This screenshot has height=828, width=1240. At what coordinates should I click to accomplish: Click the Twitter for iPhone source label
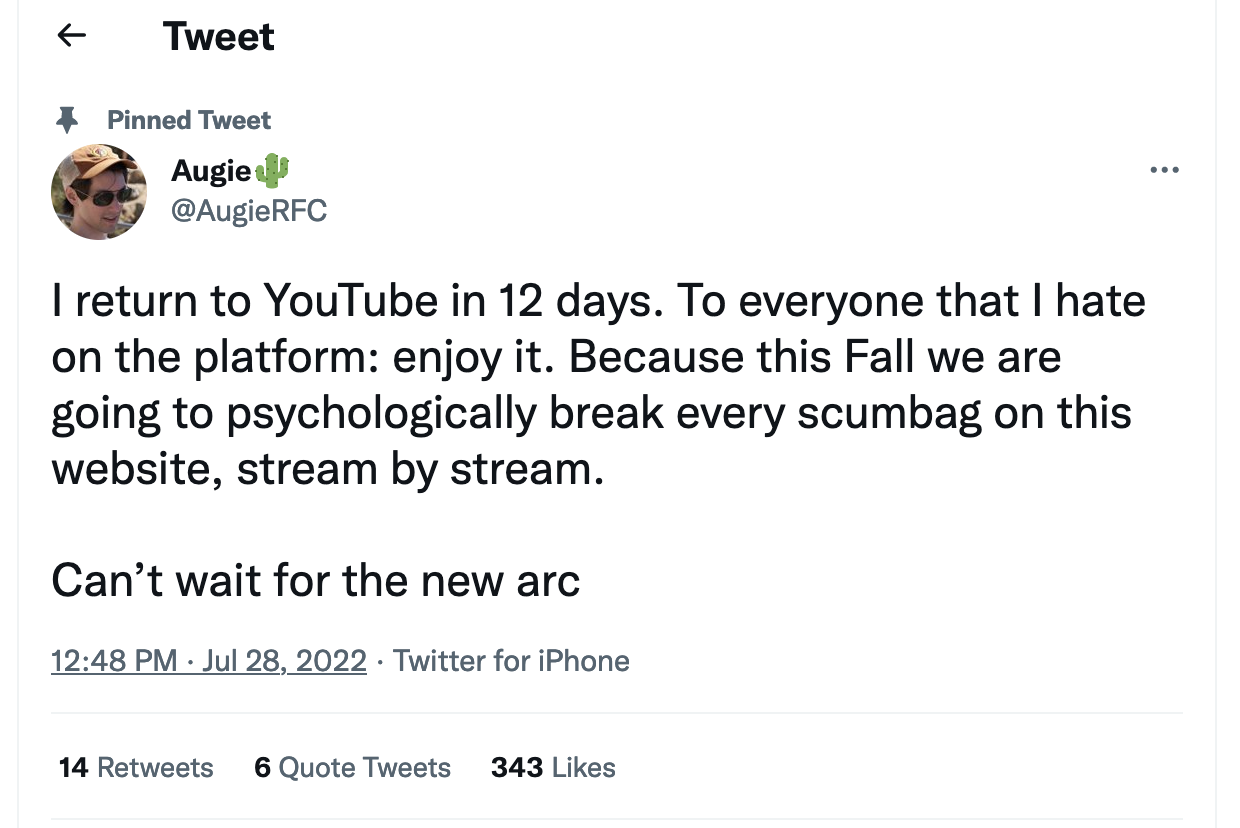511,661
